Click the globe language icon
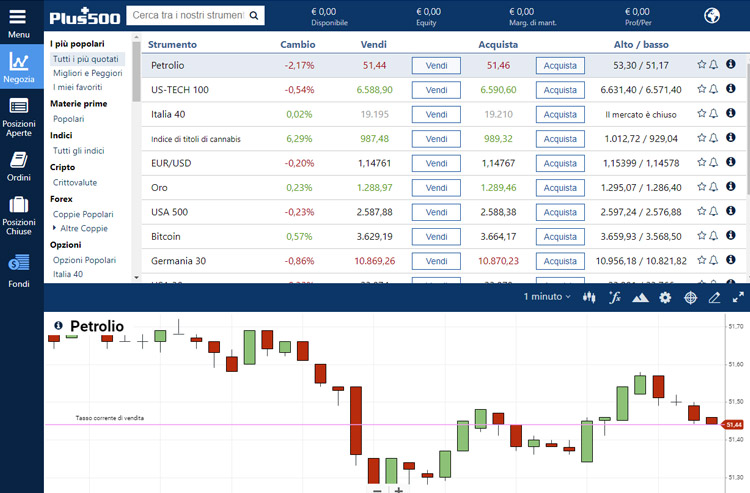 (712, 16)
